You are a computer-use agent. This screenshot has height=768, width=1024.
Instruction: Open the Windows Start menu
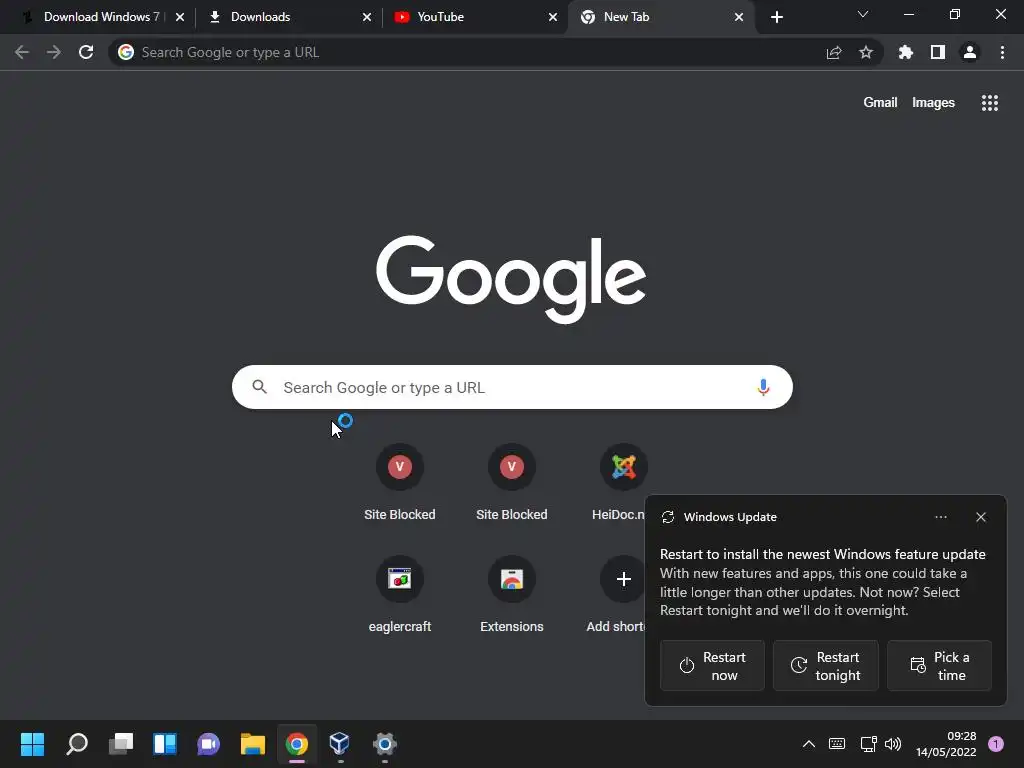(x=33, y=744)
